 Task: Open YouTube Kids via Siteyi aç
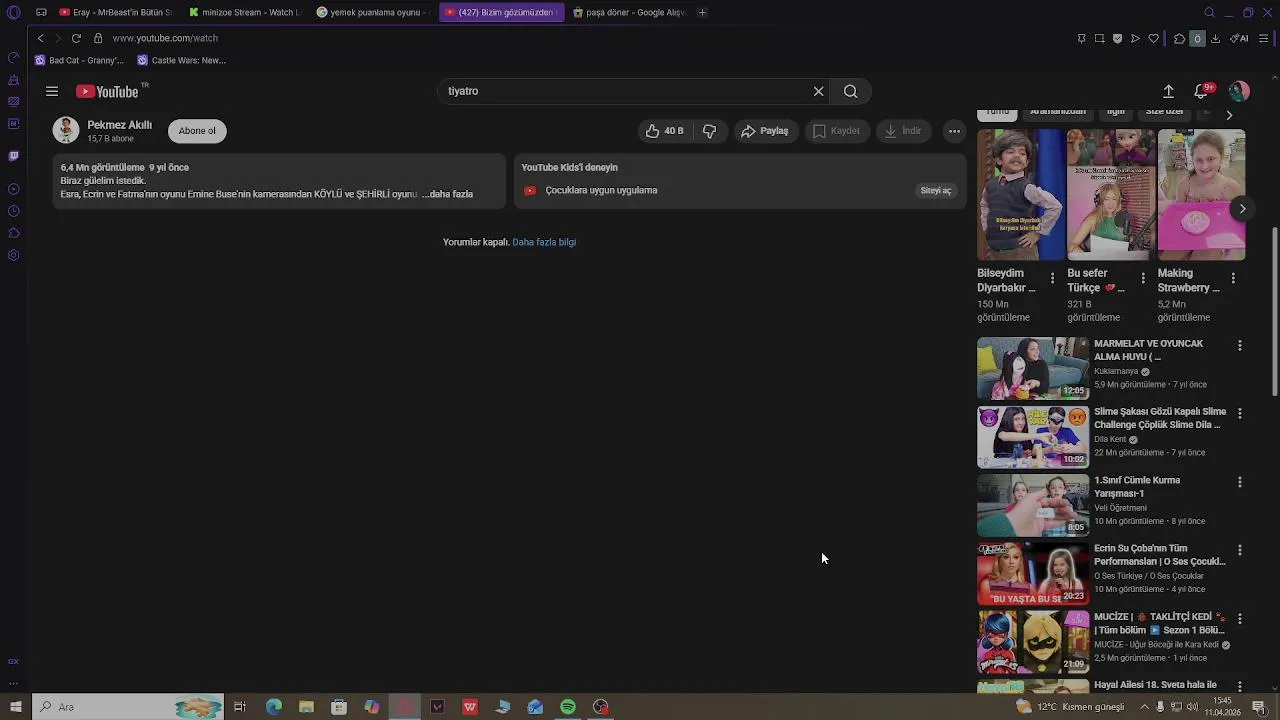(936, 190)
